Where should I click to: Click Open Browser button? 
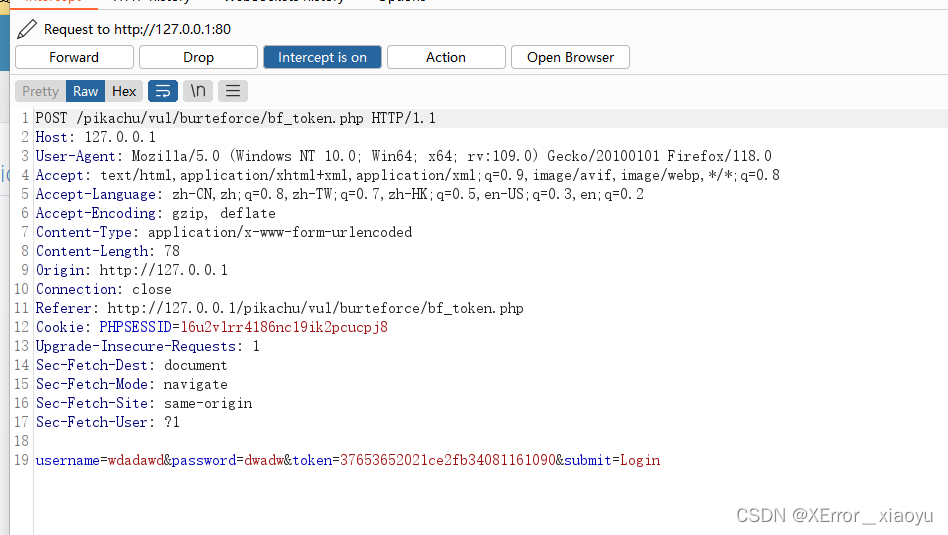pyautogui.click(x=570, y=57)
